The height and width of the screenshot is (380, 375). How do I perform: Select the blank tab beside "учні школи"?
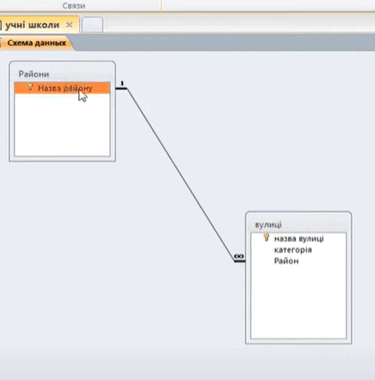point(92,25)
